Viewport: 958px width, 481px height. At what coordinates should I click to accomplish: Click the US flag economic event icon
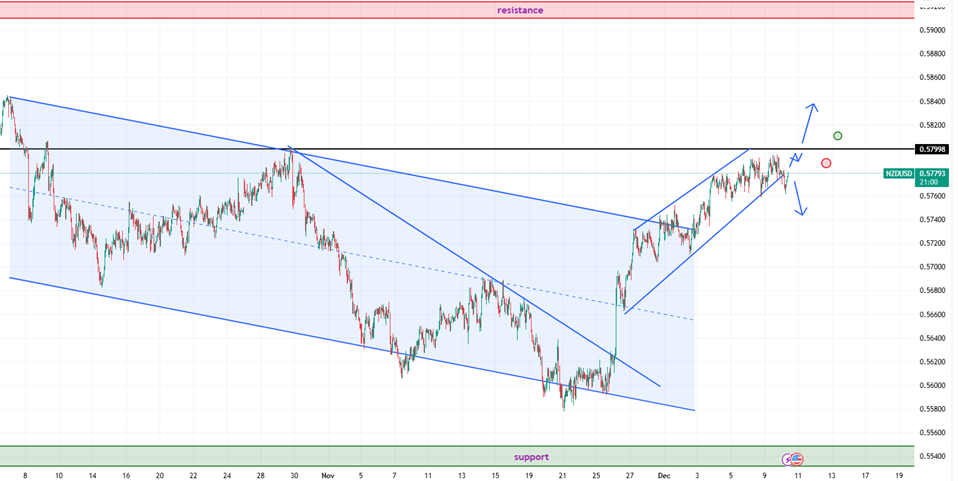798,459
